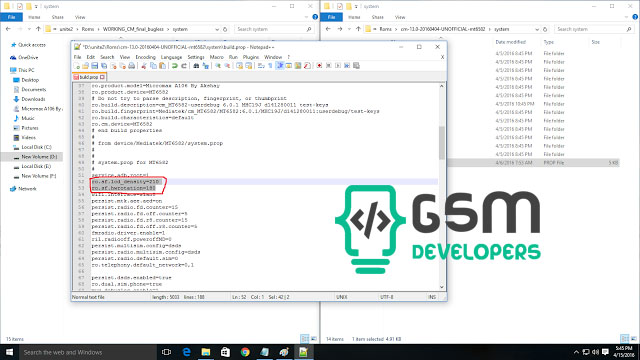The width and height of the screenshot is (640, 360).
Task: Click Copy icon in Notepad++ toolbar
Action: (x=153, y=66)
